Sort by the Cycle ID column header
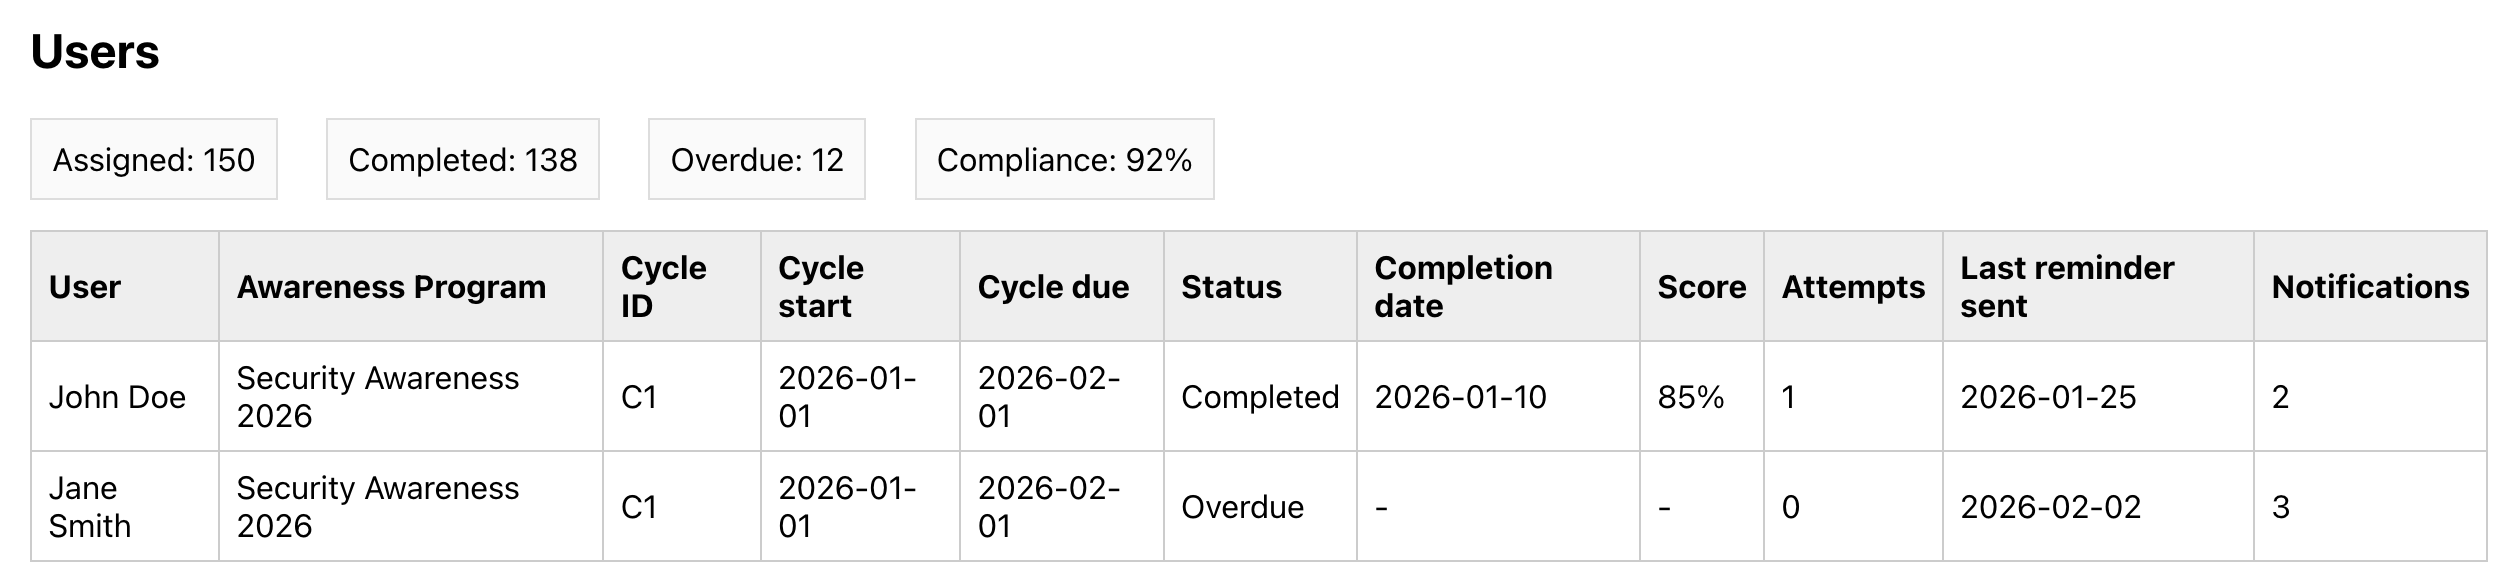The image size is (2510, 582). (x=664, y=287)
